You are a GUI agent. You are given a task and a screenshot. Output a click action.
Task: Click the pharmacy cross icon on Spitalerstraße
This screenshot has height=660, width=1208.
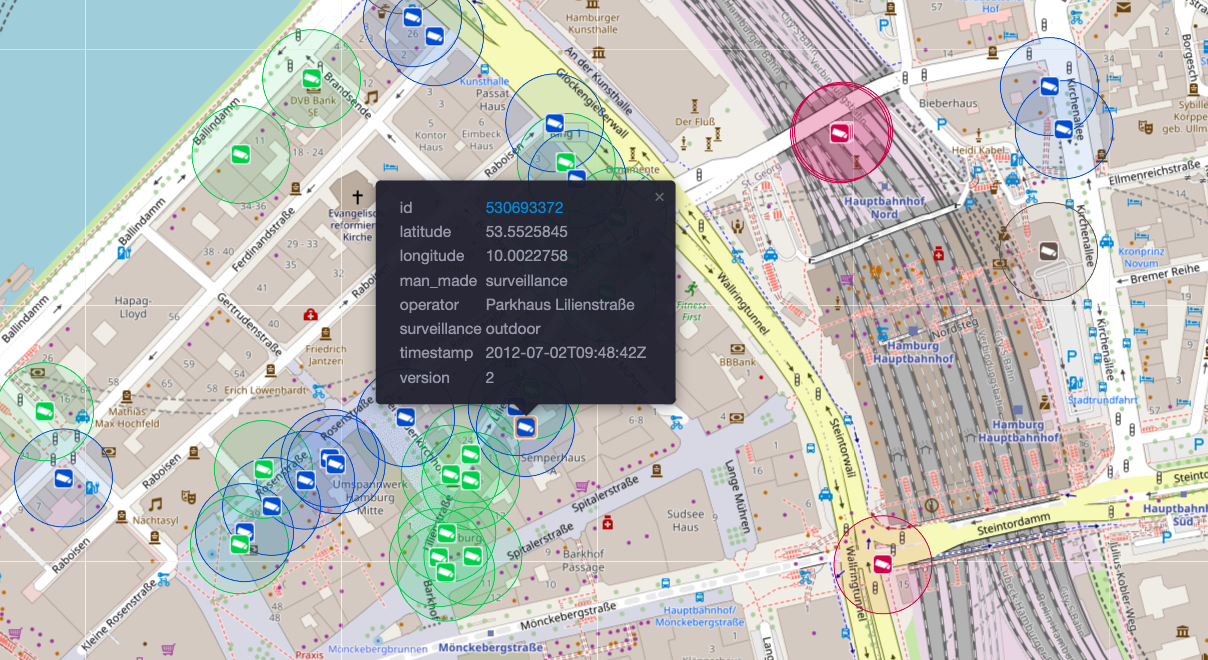pos(606,524)
